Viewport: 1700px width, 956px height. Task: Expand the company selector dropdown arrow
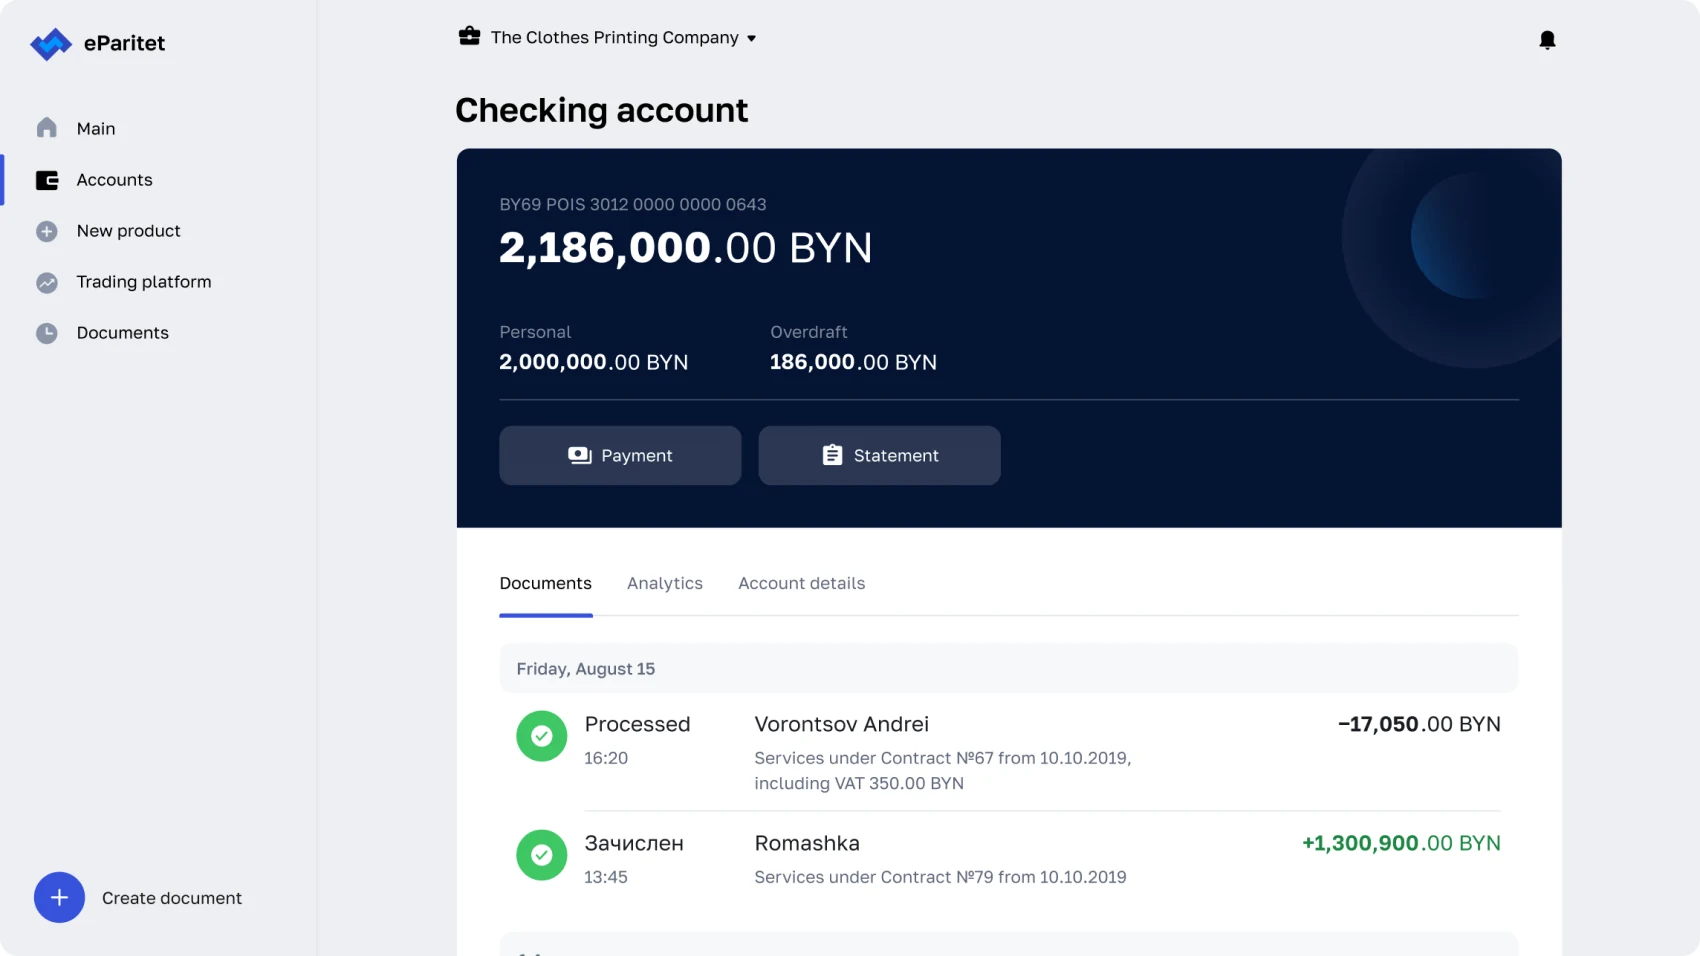(x=751, y=39)
